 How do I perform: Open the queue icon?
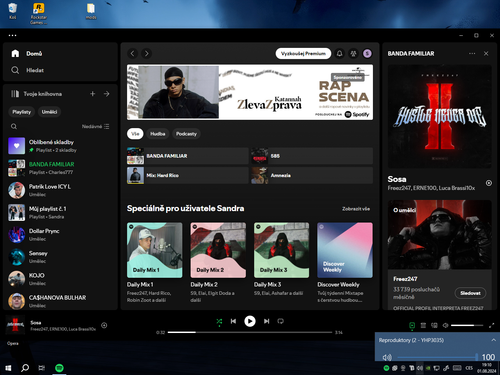423,325
